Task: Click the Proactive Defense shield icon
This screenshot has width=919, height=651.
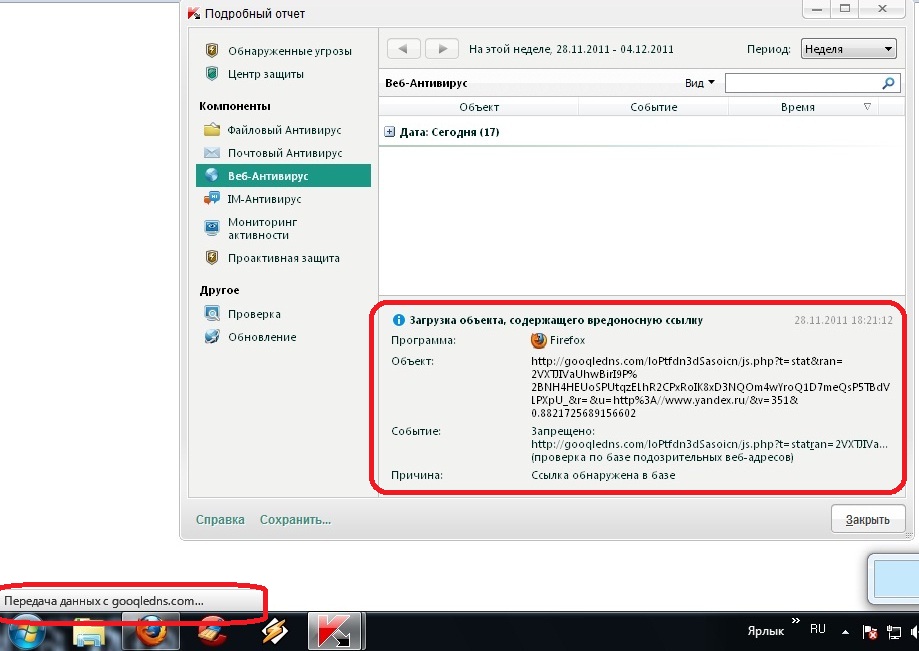Action: [x=211, y=258]
